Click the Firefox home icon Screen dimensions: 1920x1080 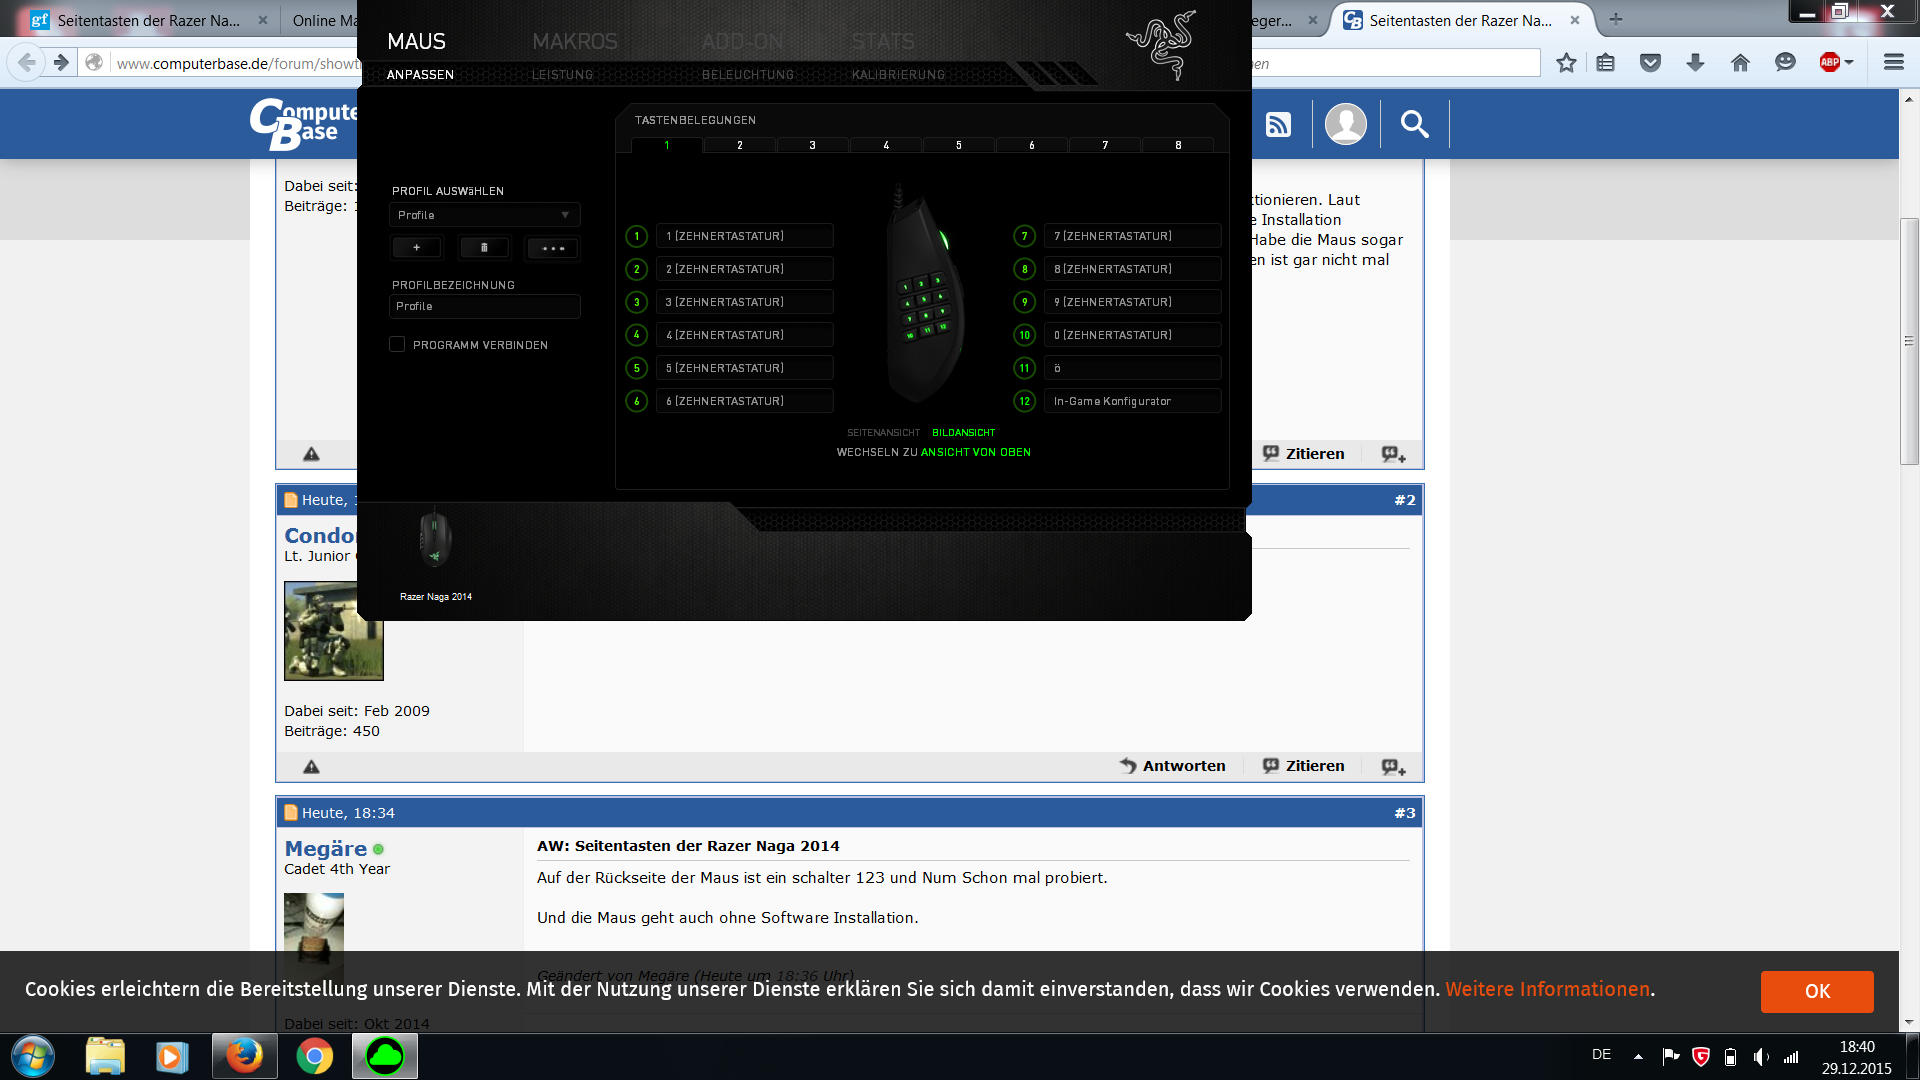pos(1740,63)
